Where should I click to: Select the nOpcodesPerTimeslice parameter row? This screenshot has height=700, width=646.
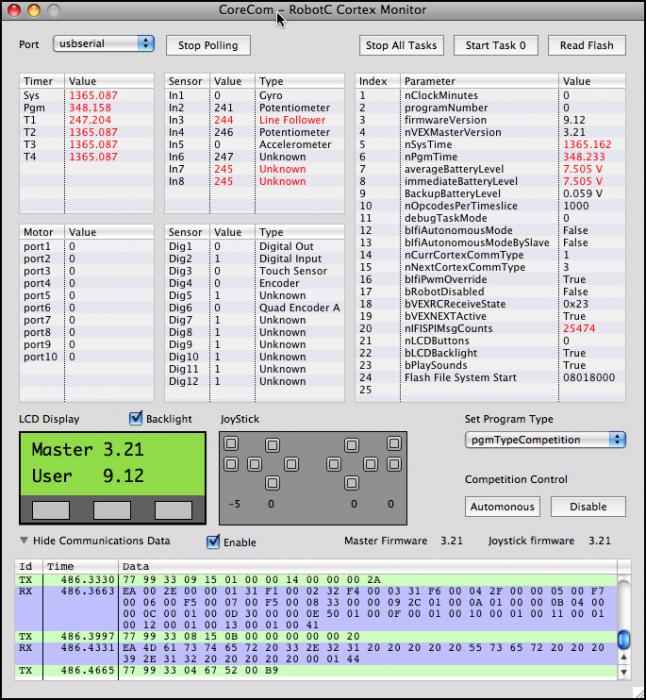coord(490,206)
